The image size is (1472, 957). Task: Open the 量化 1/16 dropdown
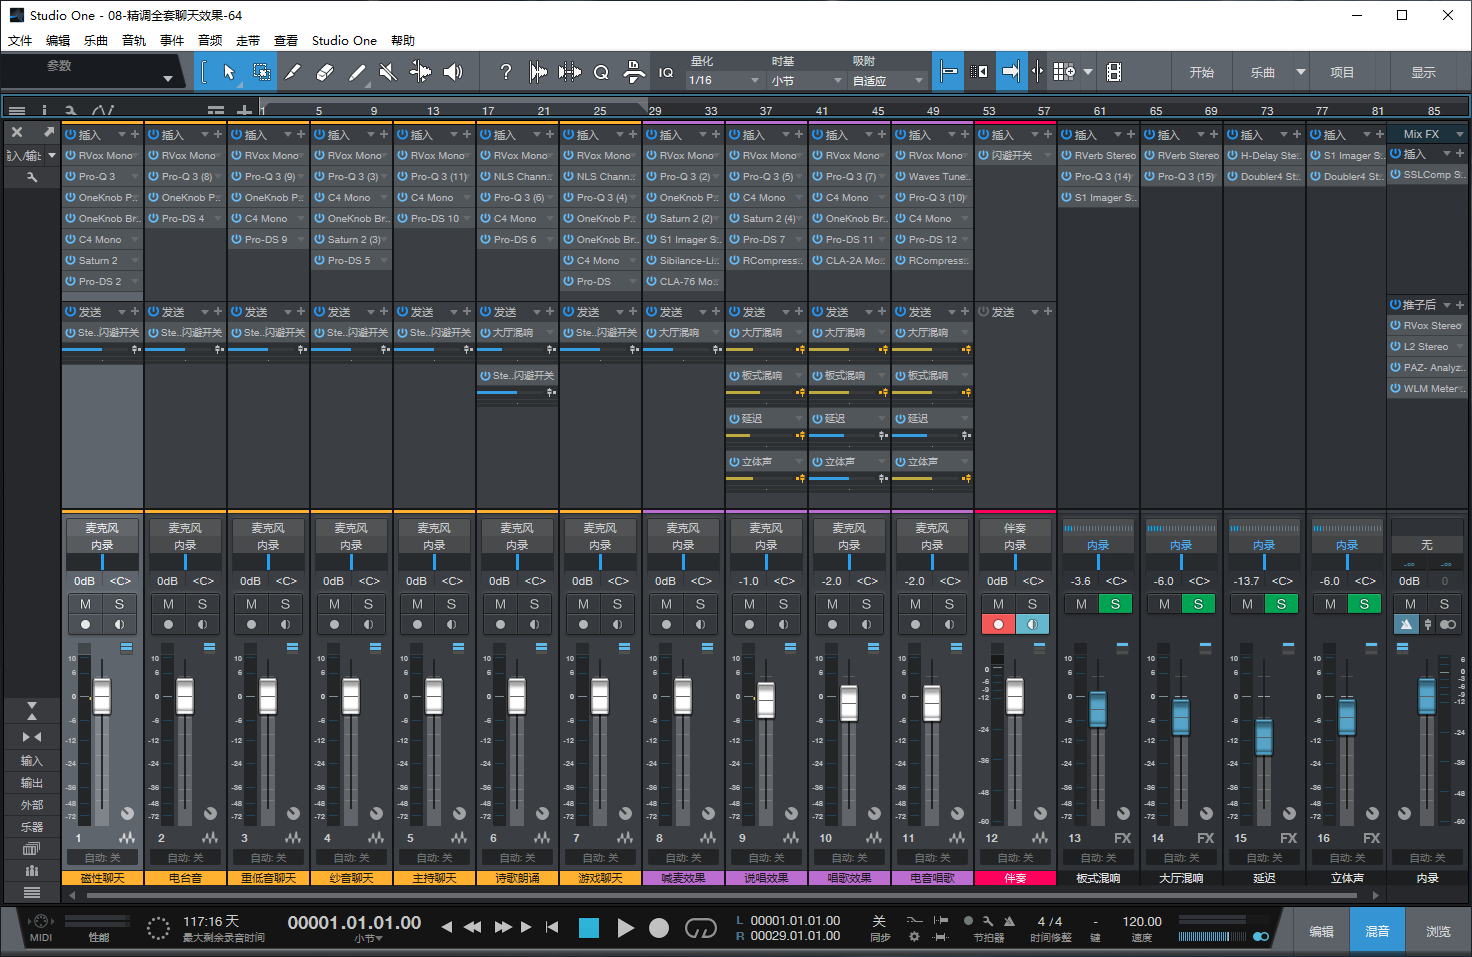(x=722, y=80)
